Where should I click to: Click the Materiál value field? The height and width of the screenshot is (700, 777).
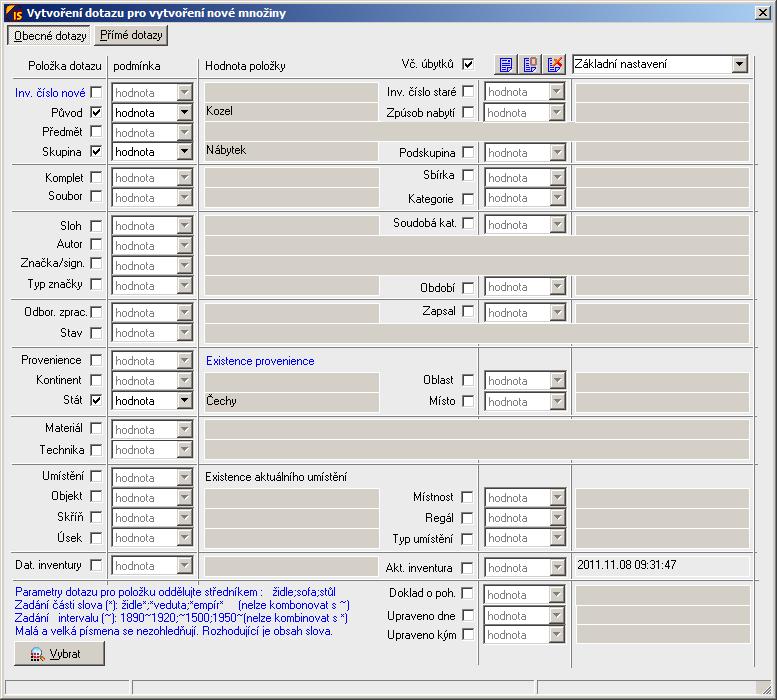click(477, 429)
